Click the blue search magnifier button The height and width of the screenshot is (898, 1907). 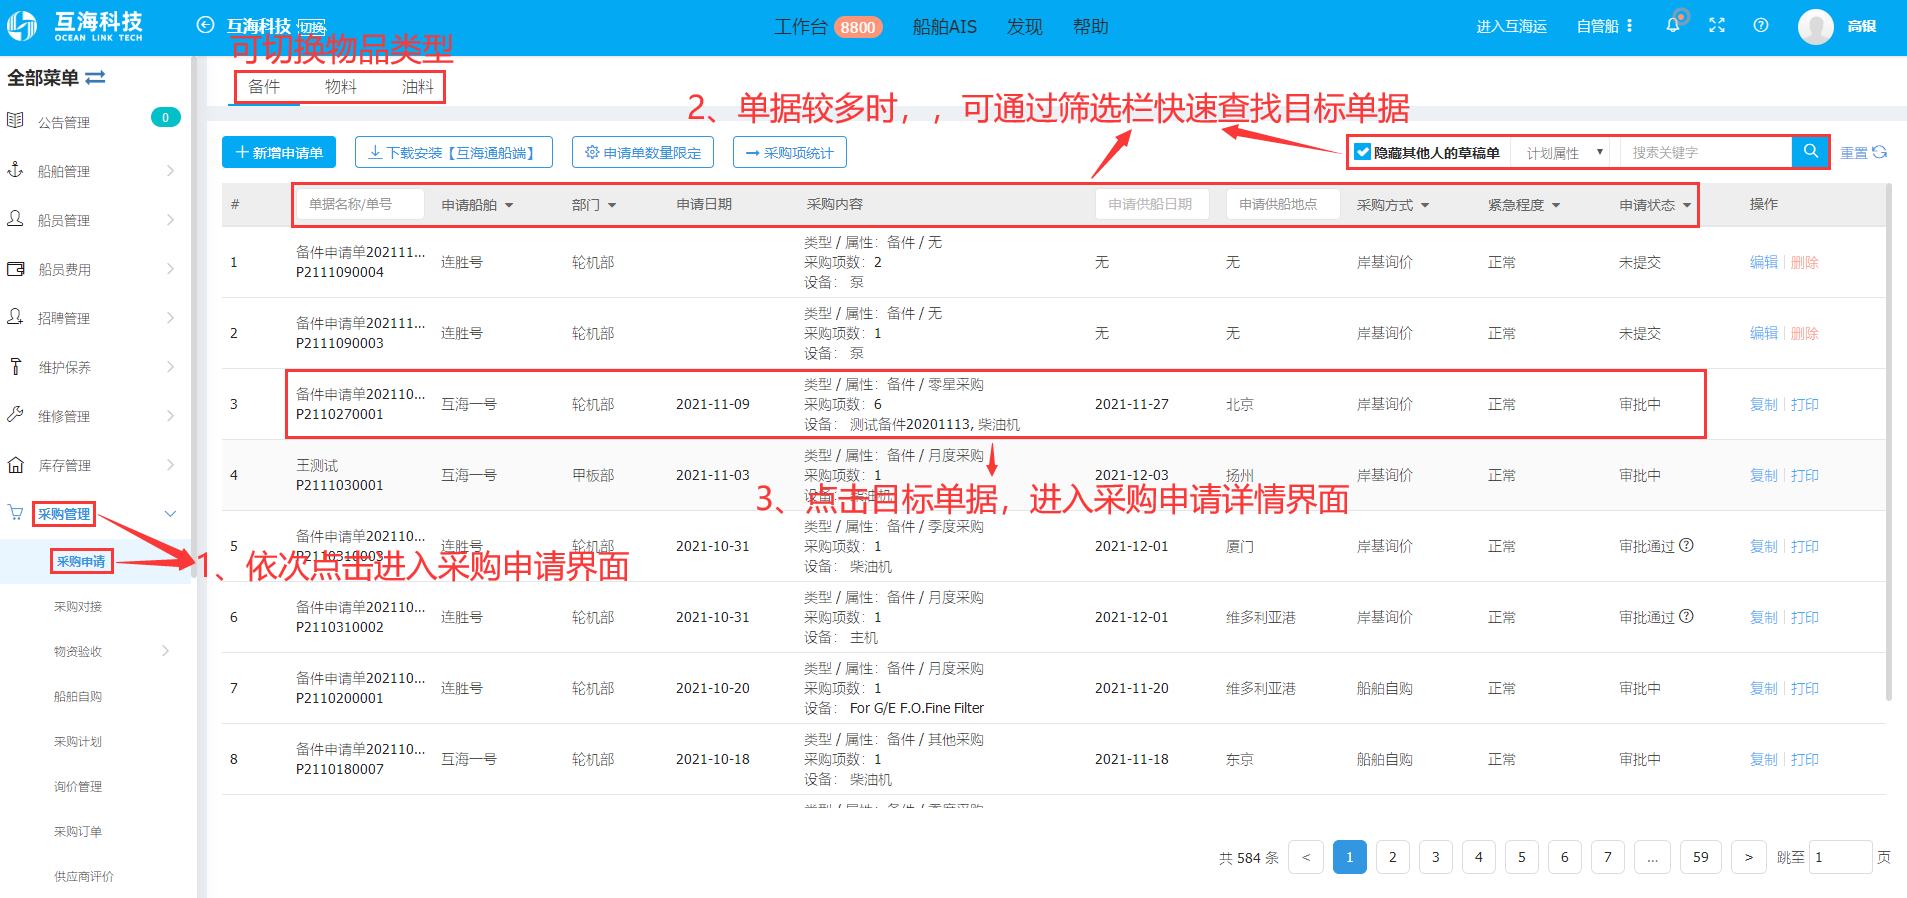coord(1810,152)
